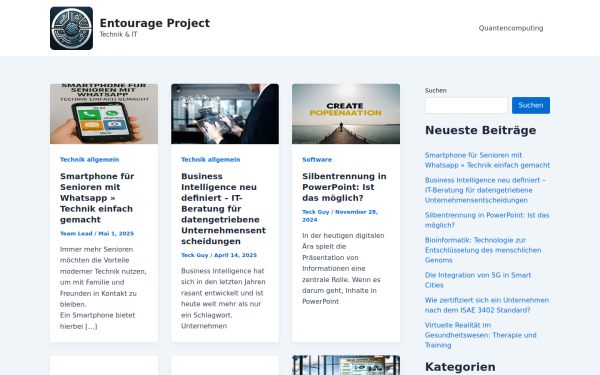Open sidebar link Virtuelle Realität im Gesundheitswesen

(x=481, y=335)
